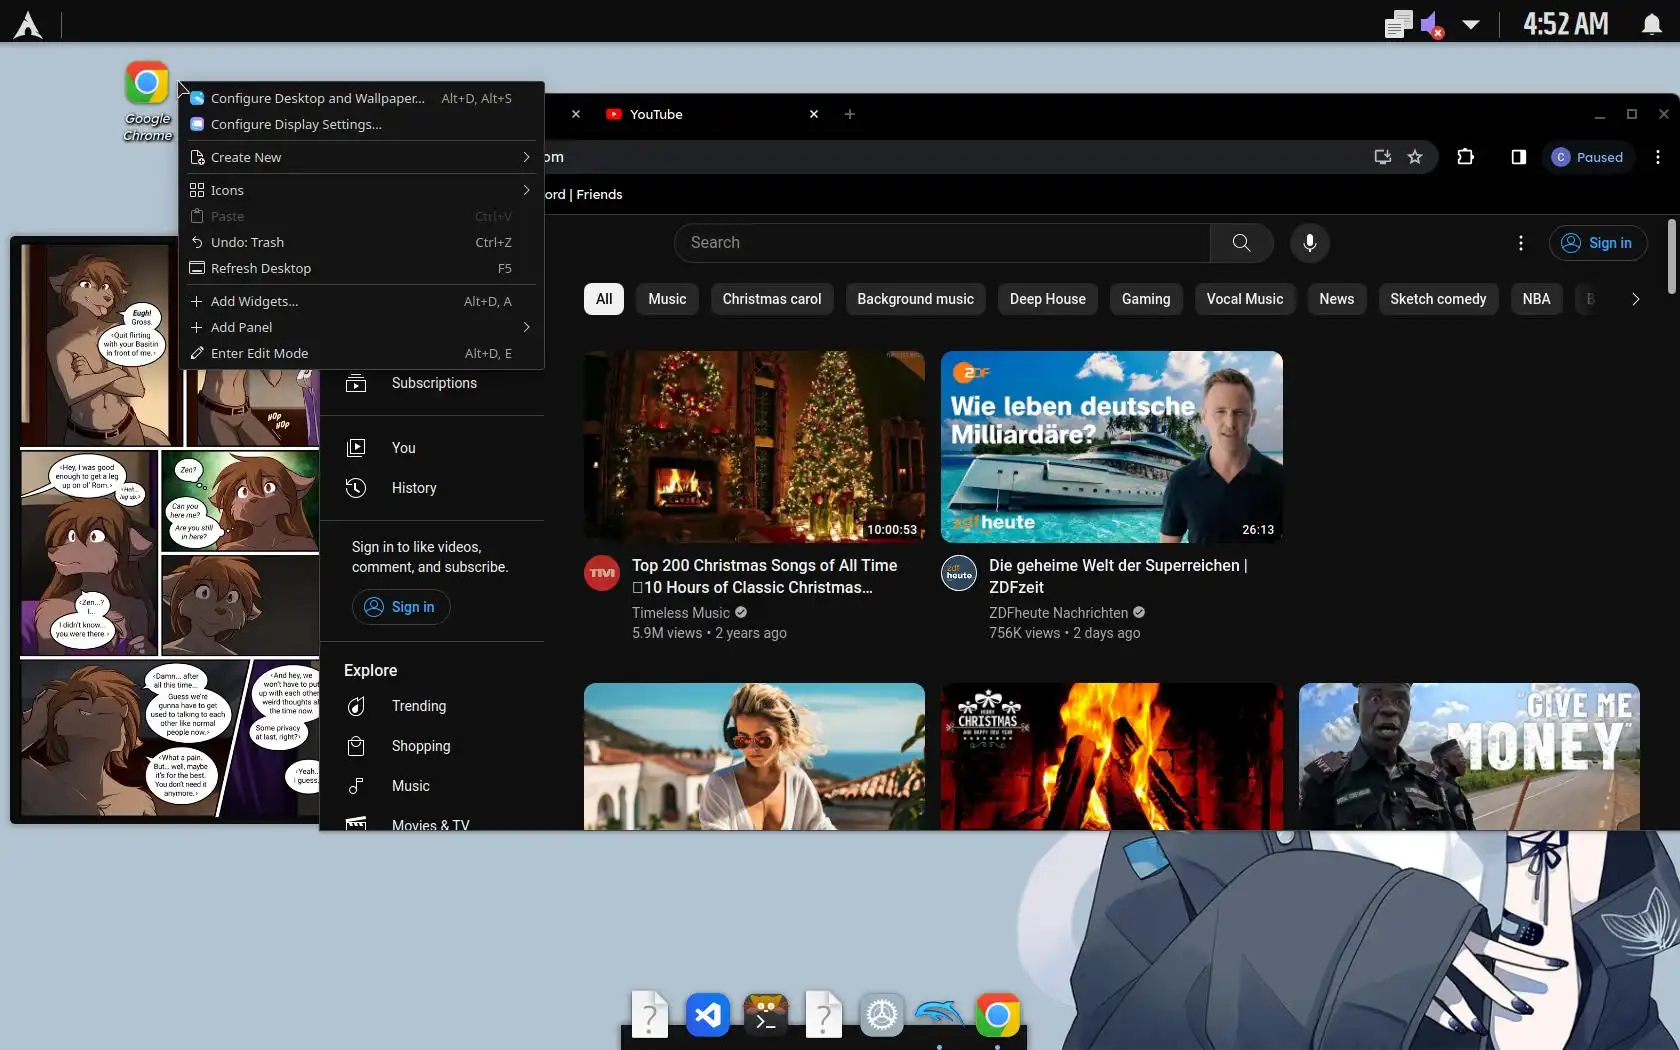
Task: Open the clipboard tray icon
Action: pyautogui.click(x=1399, y=24)
